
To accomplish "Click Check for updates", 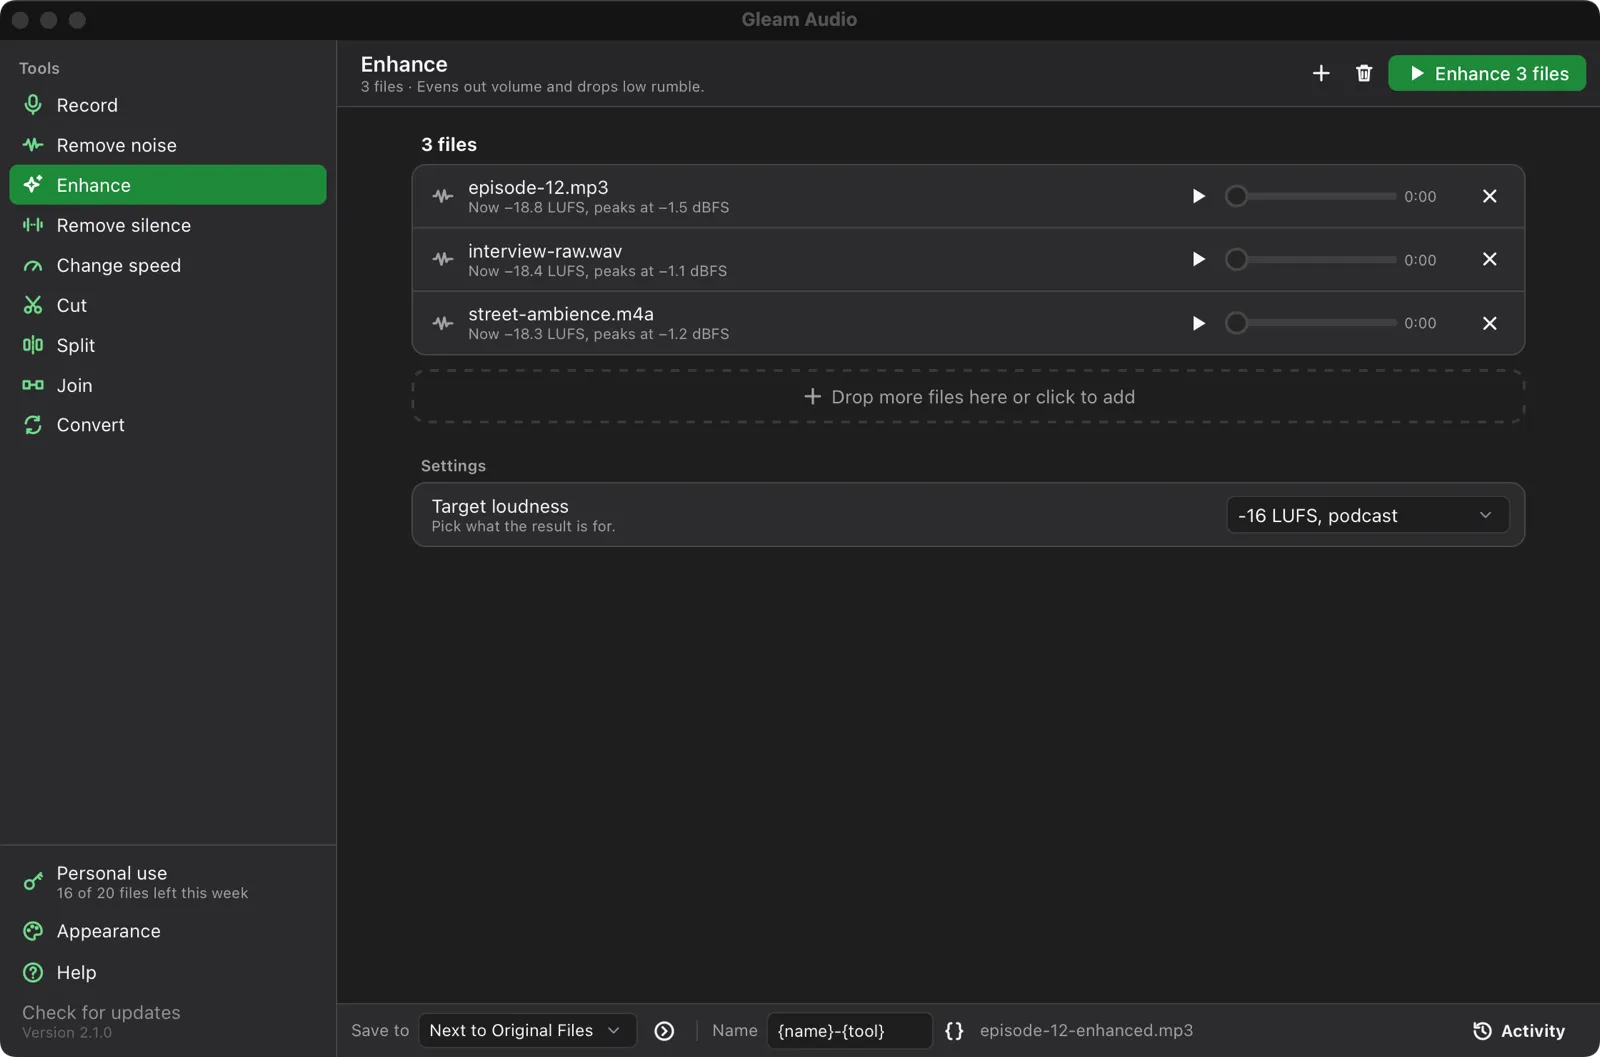I will (x=101, y=1012).
